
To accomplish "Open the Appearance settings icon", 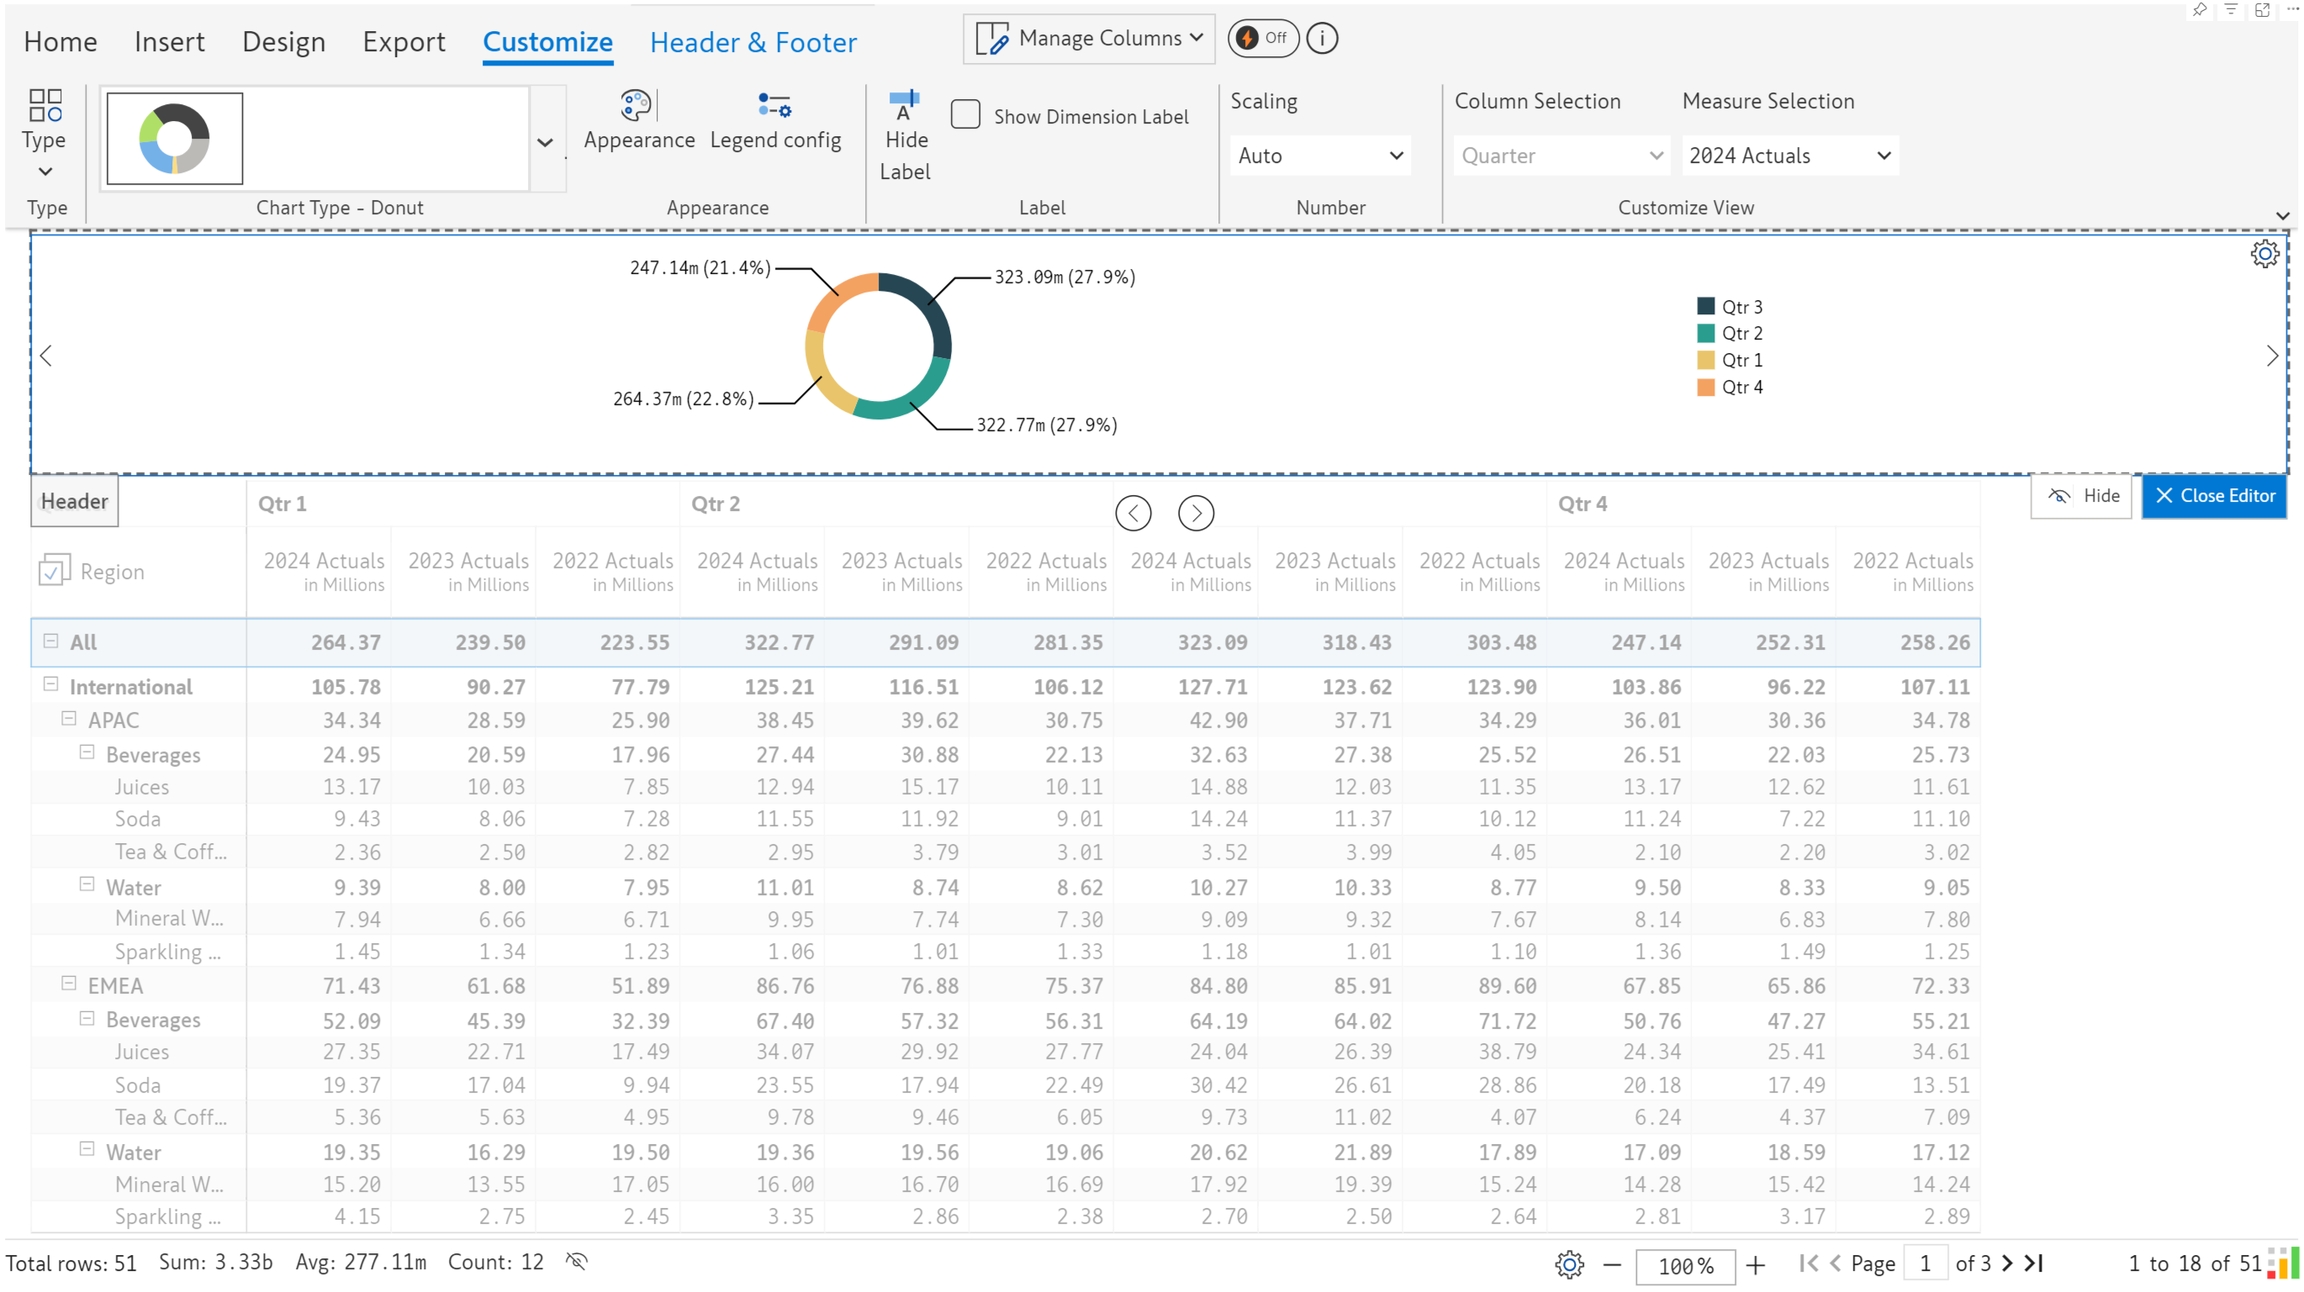I will [x=637, y=106].
